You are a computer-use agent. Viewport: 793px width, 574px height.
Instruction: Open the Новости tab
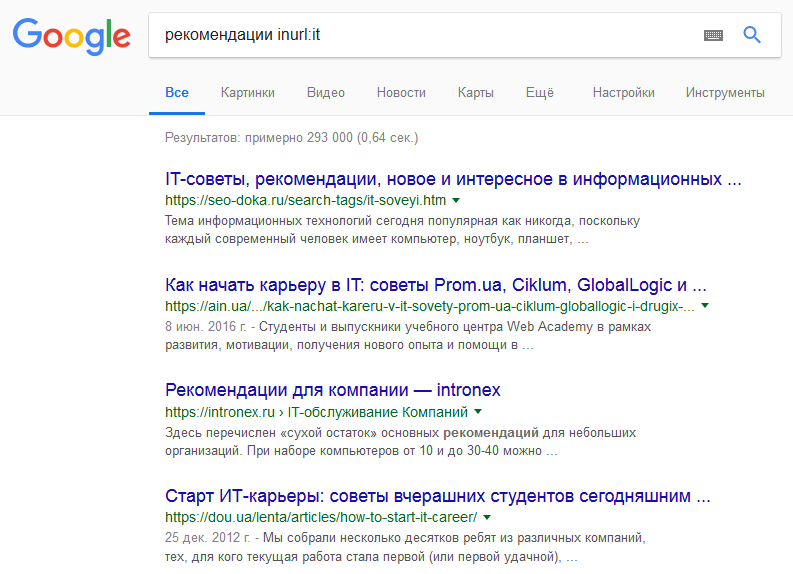[x=401, y=93]
